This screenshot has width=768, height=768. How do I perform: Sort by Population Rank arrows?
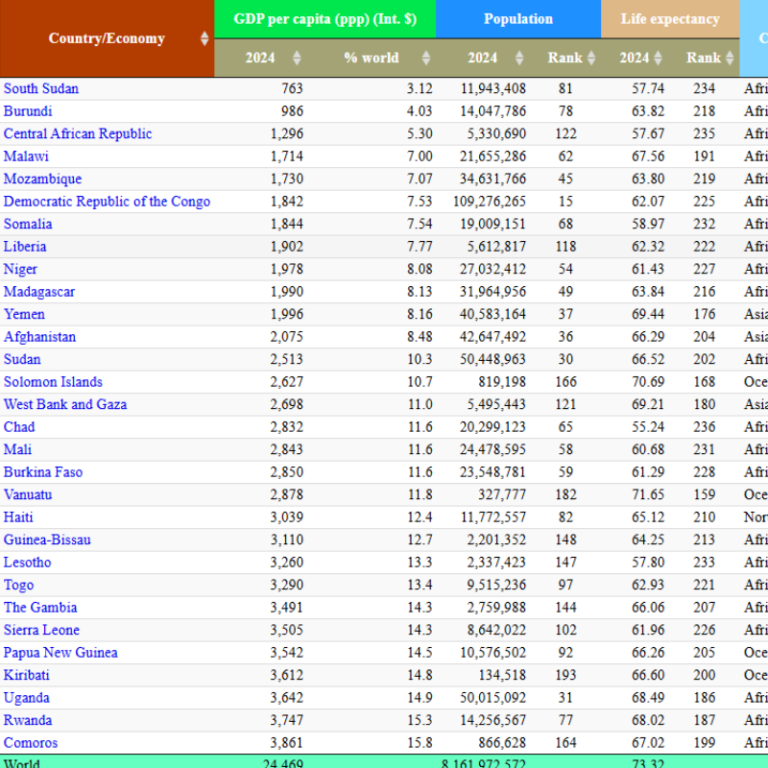click(592, 58)
